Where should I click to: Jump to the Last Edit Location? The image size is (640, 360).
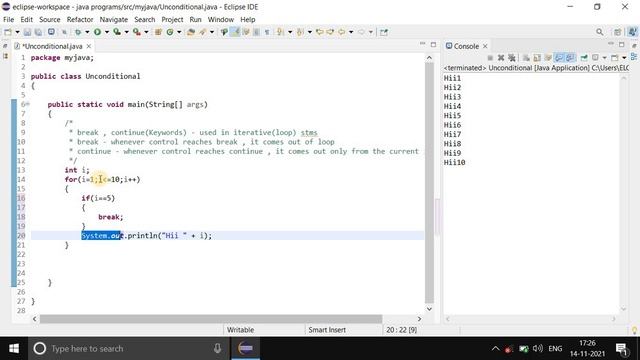[320, 32]
